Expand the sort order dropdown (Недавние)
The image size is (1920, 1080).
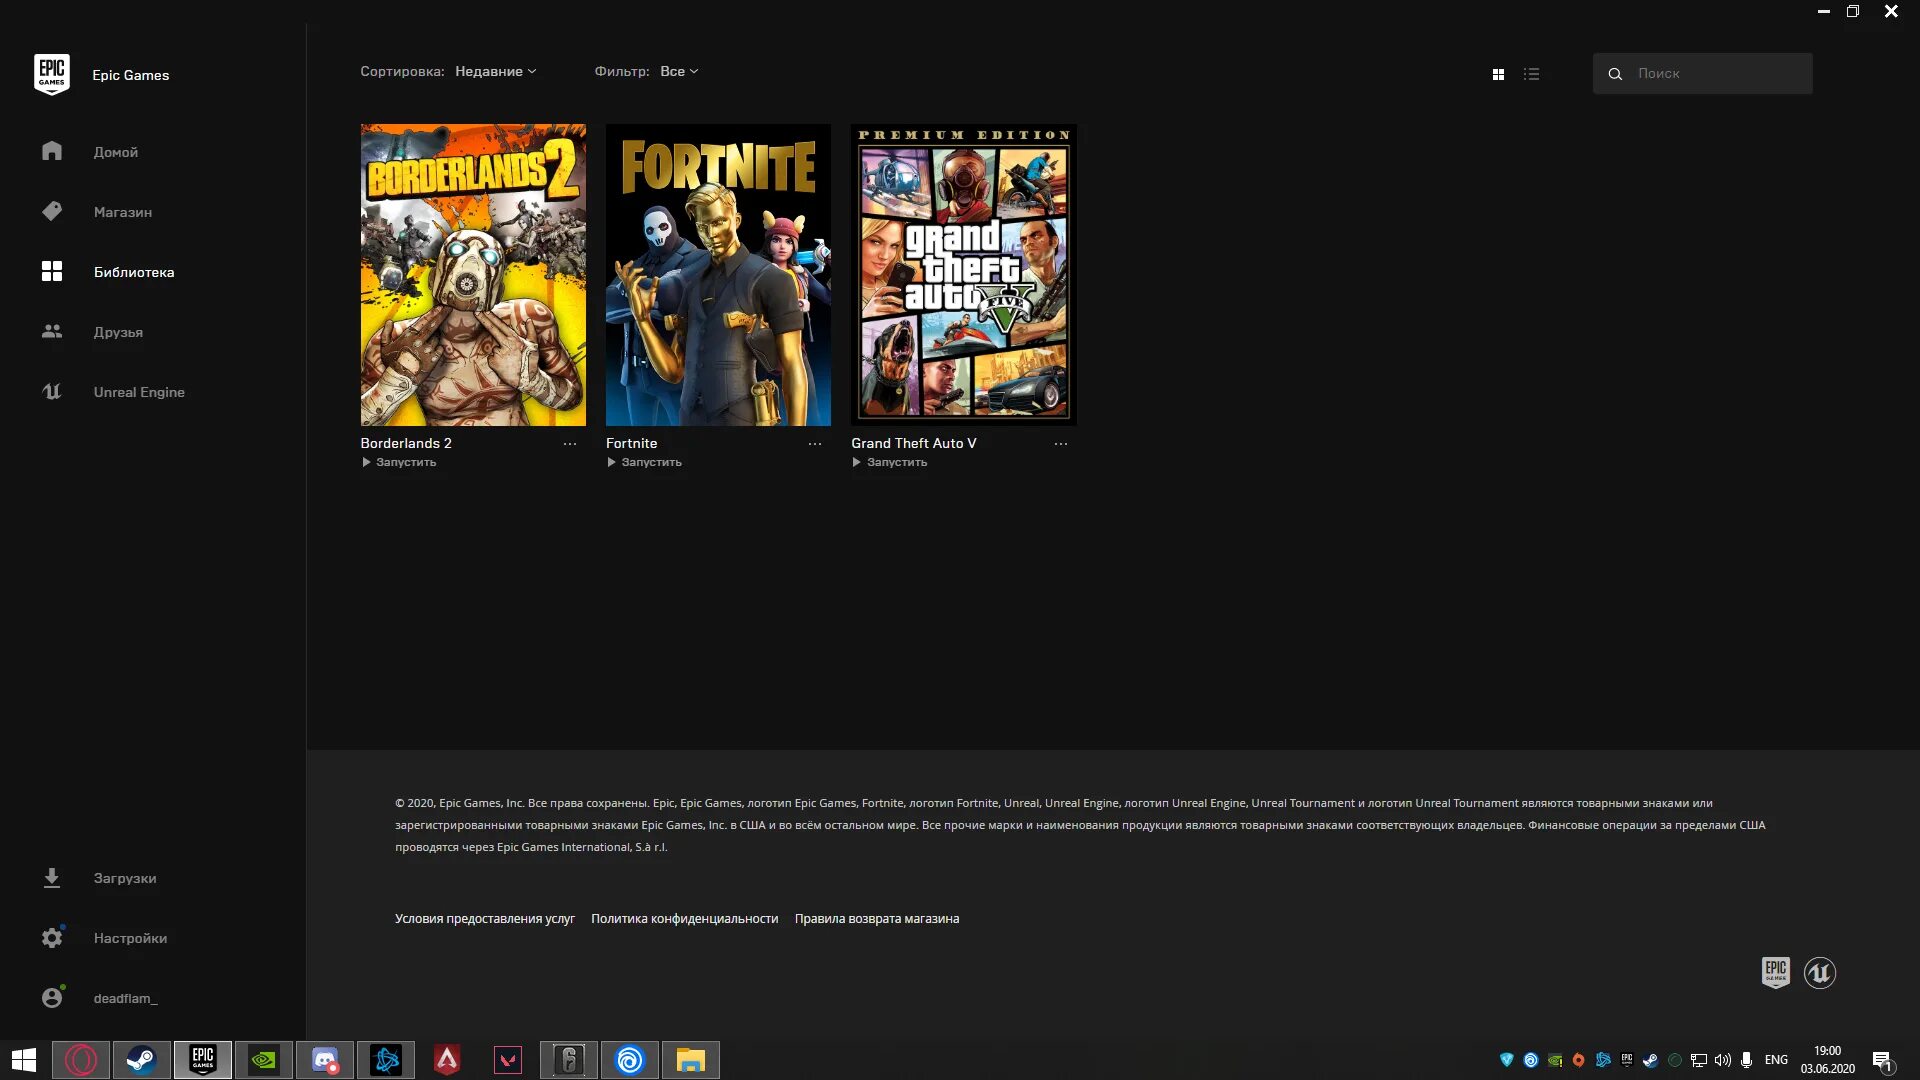tap(495, 71)
